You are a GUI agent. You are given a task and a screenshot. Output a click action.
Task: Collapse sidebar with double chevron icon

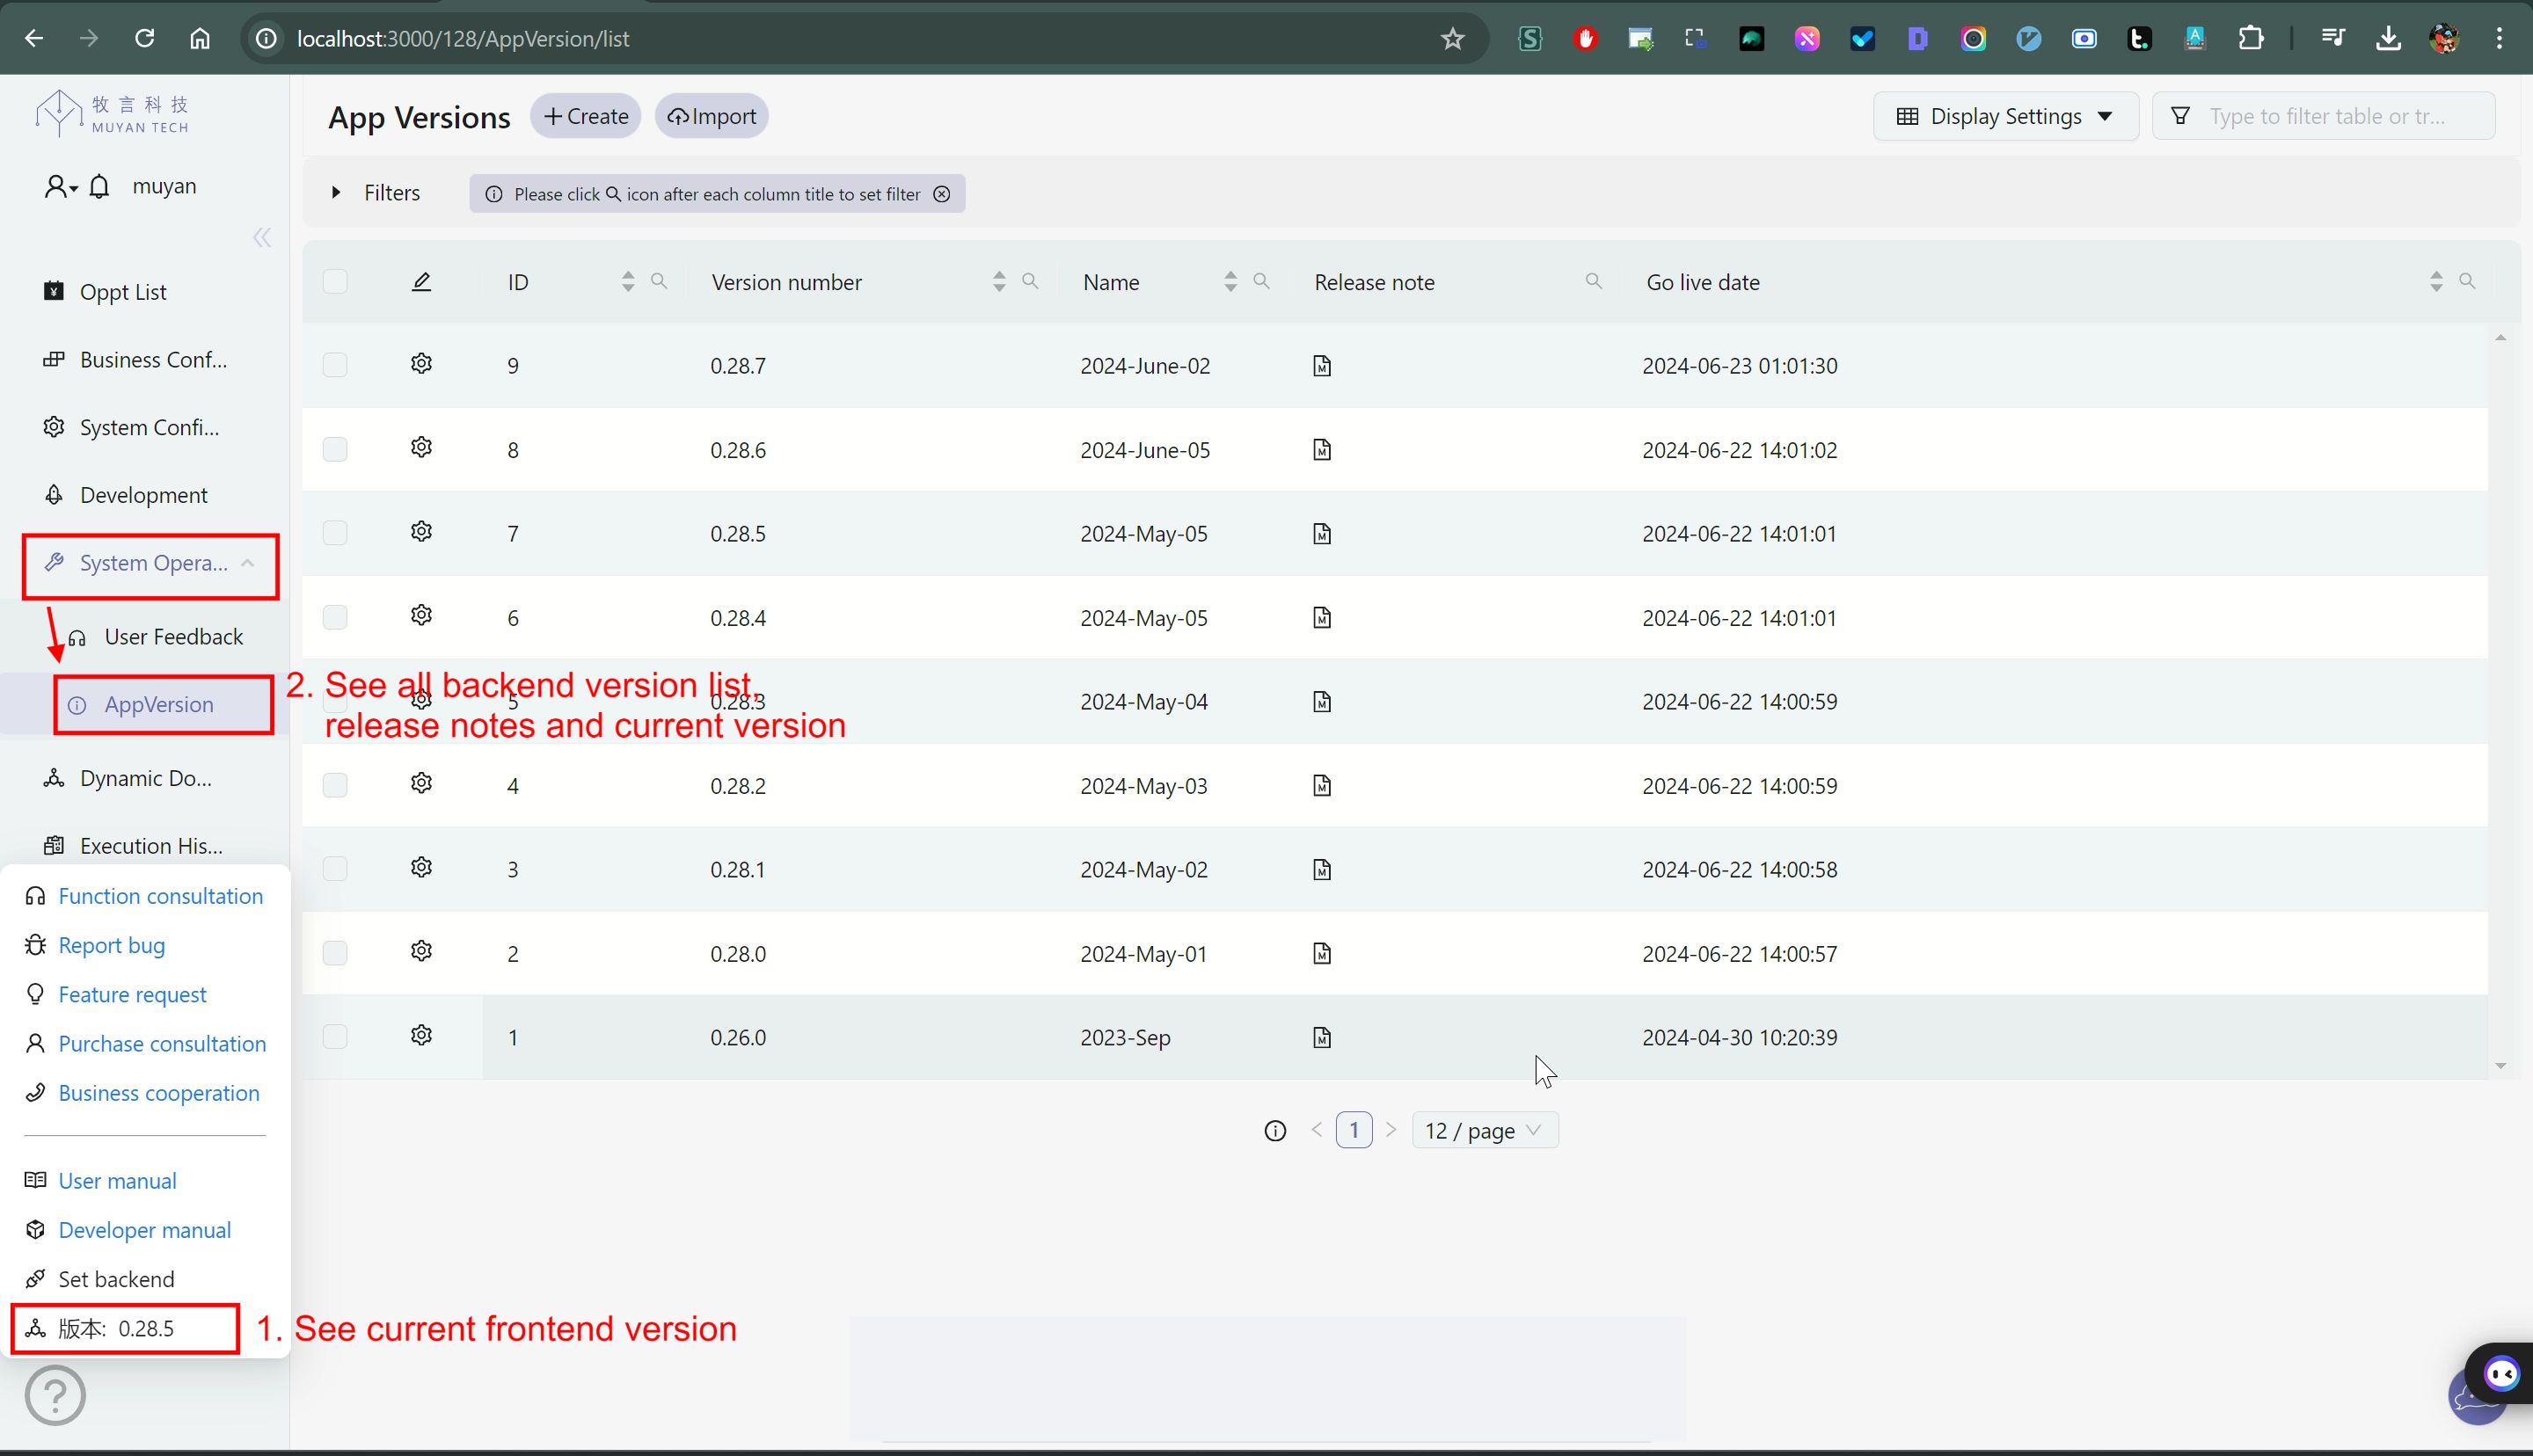point(262,238)
